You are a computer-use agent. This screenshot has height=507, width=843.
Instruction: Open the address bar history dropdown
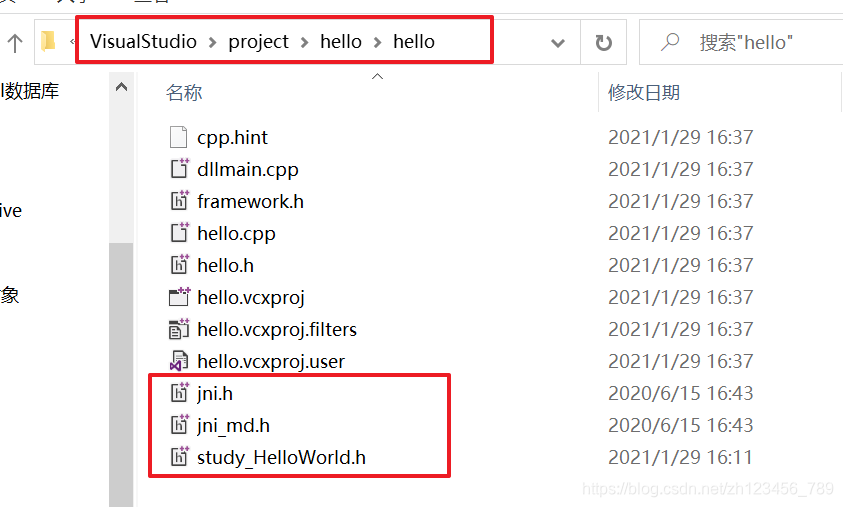coord(558,42)
